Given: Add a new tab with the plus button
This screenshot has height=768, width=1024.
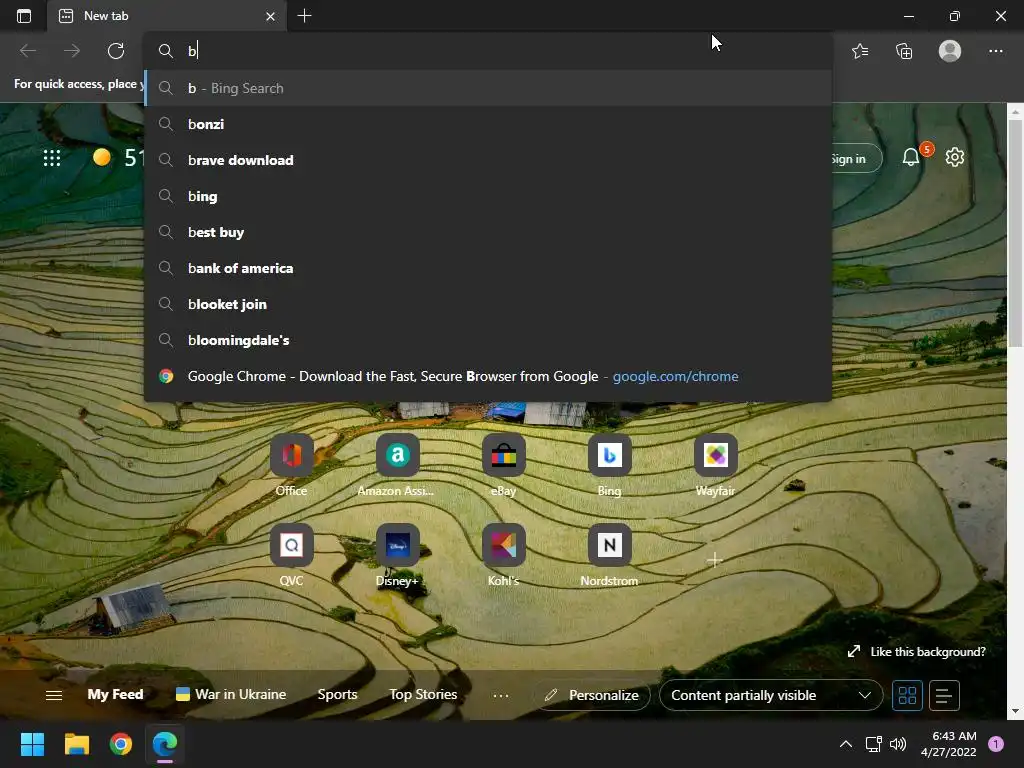Looking at the screenshot, I should pos(304,16).
